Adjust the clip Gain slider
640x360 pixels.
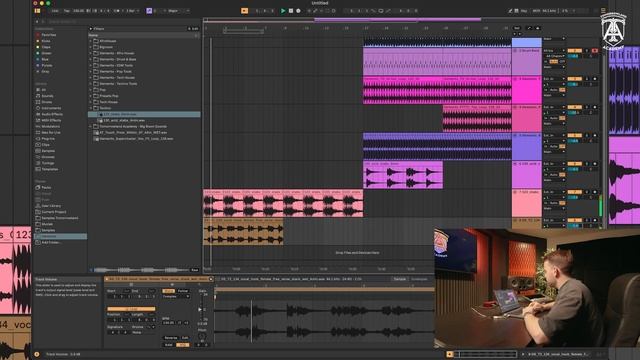point(200,309)
